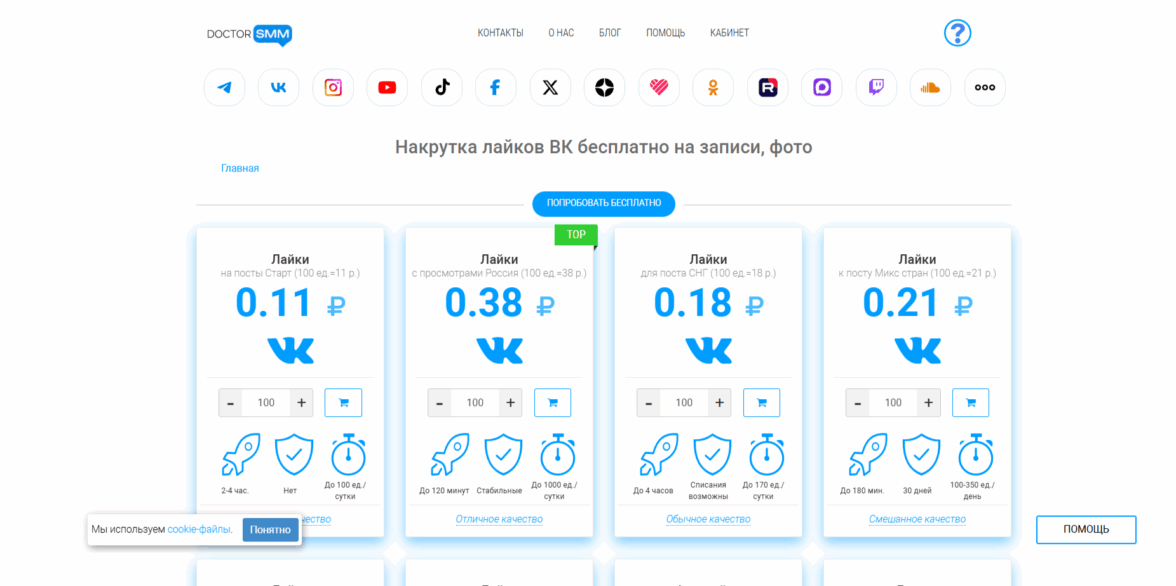Image resolution: width=1176 pixels, height=586 pixels.
Task: Click the Попробовать бесплатно button
Action: click(604, 203)
